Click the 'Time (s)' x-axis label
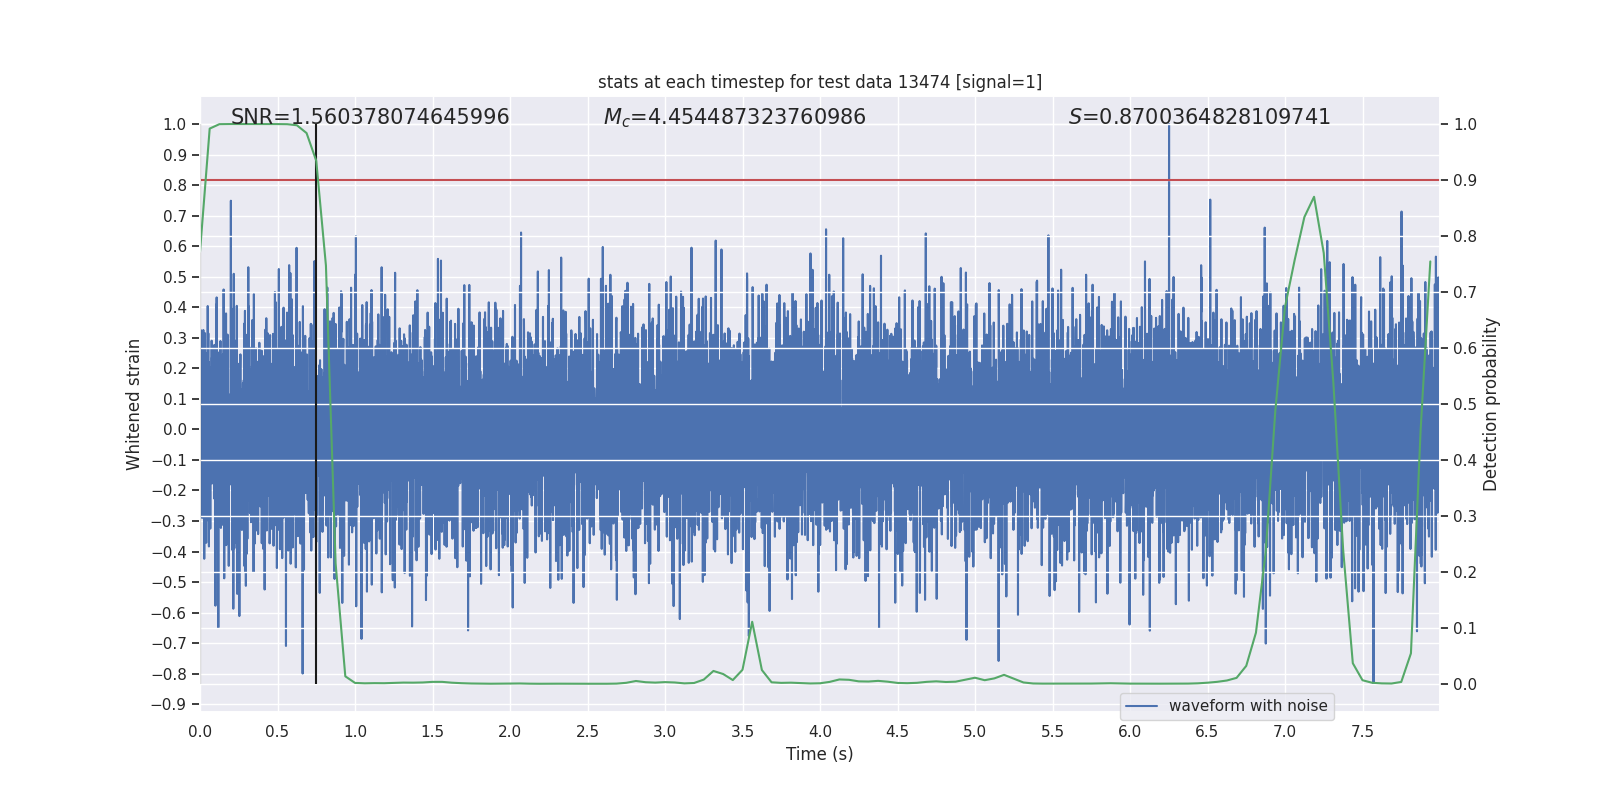Viewport: 1600px width, 800px height. [819, 754]
